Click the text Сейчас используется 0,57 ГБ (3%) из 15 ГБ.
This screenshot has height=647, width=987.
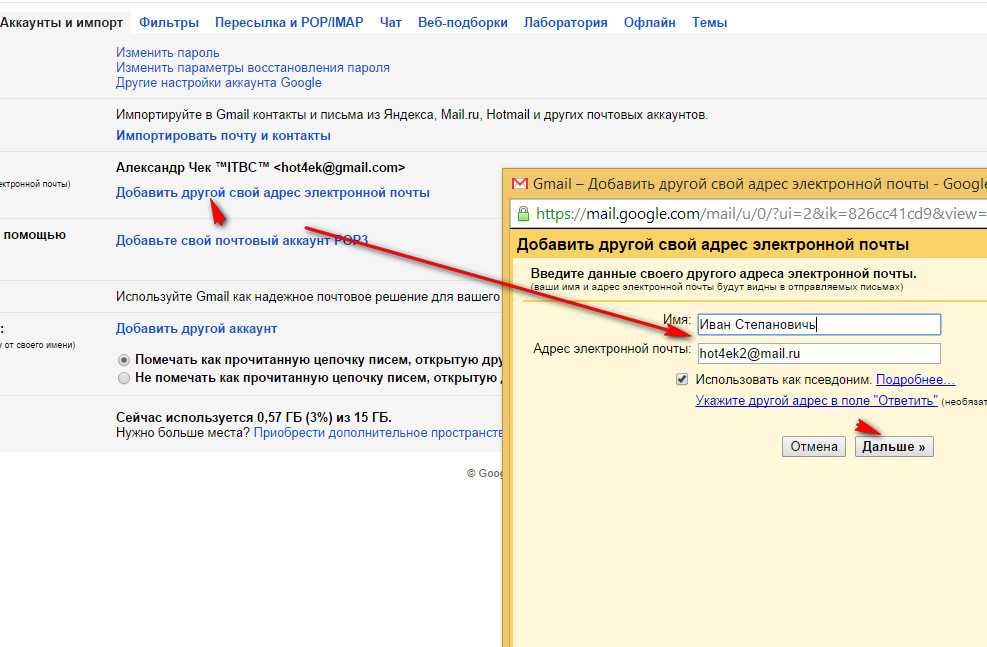pyautogui.click(x=254, y=418)
